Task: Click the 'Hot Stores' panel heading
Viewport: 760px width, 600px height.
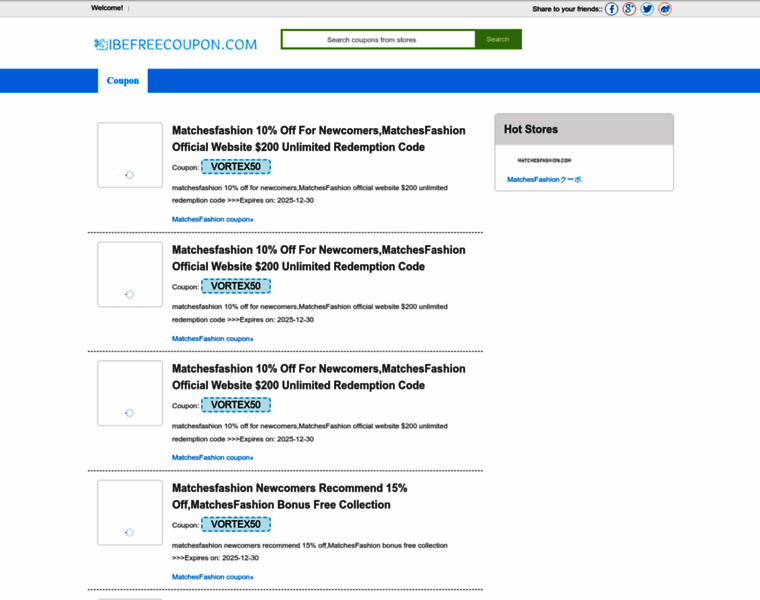Action: coord(531,129)
